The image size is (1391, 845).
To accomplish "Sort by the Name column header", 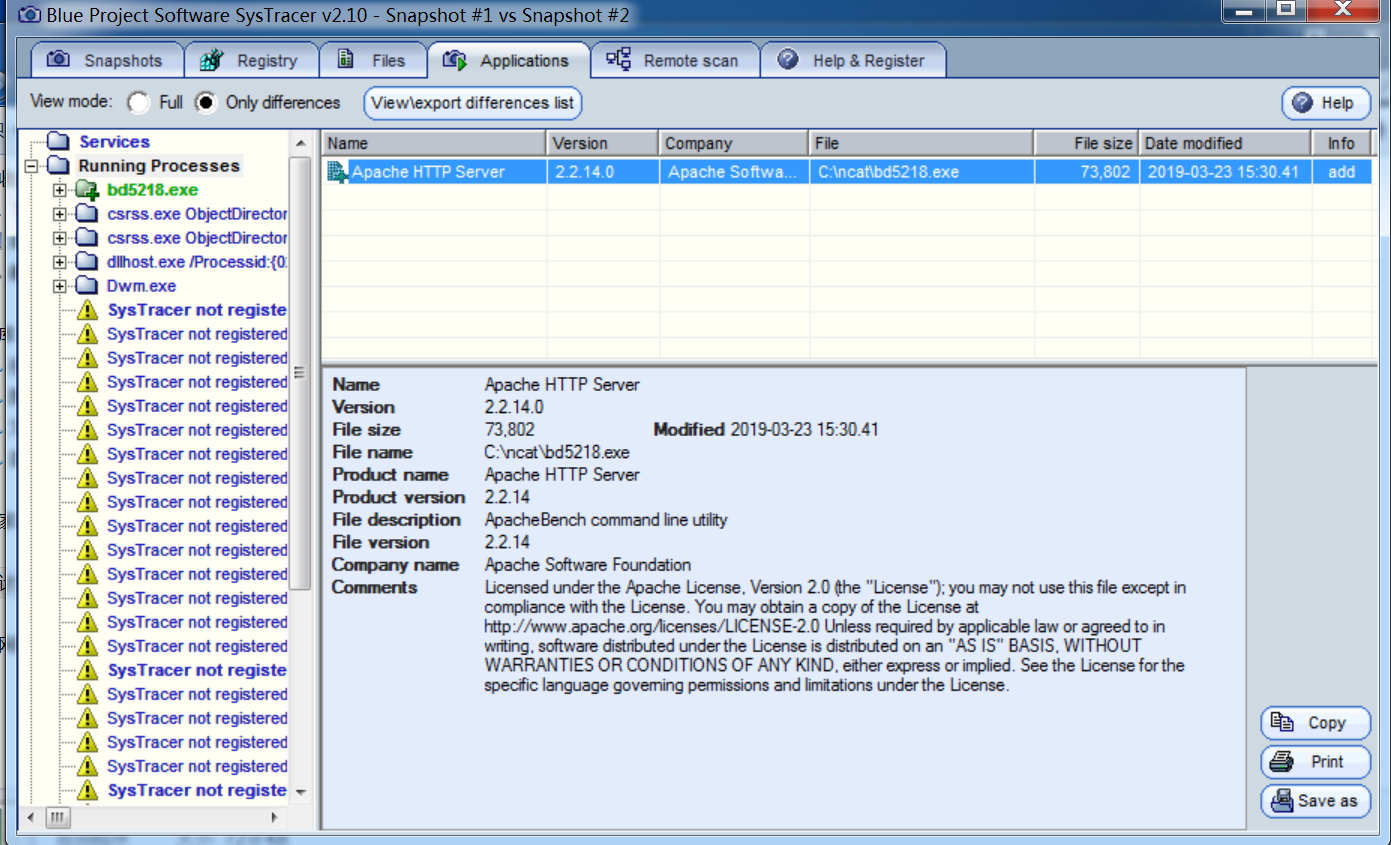I will (433, 143).
